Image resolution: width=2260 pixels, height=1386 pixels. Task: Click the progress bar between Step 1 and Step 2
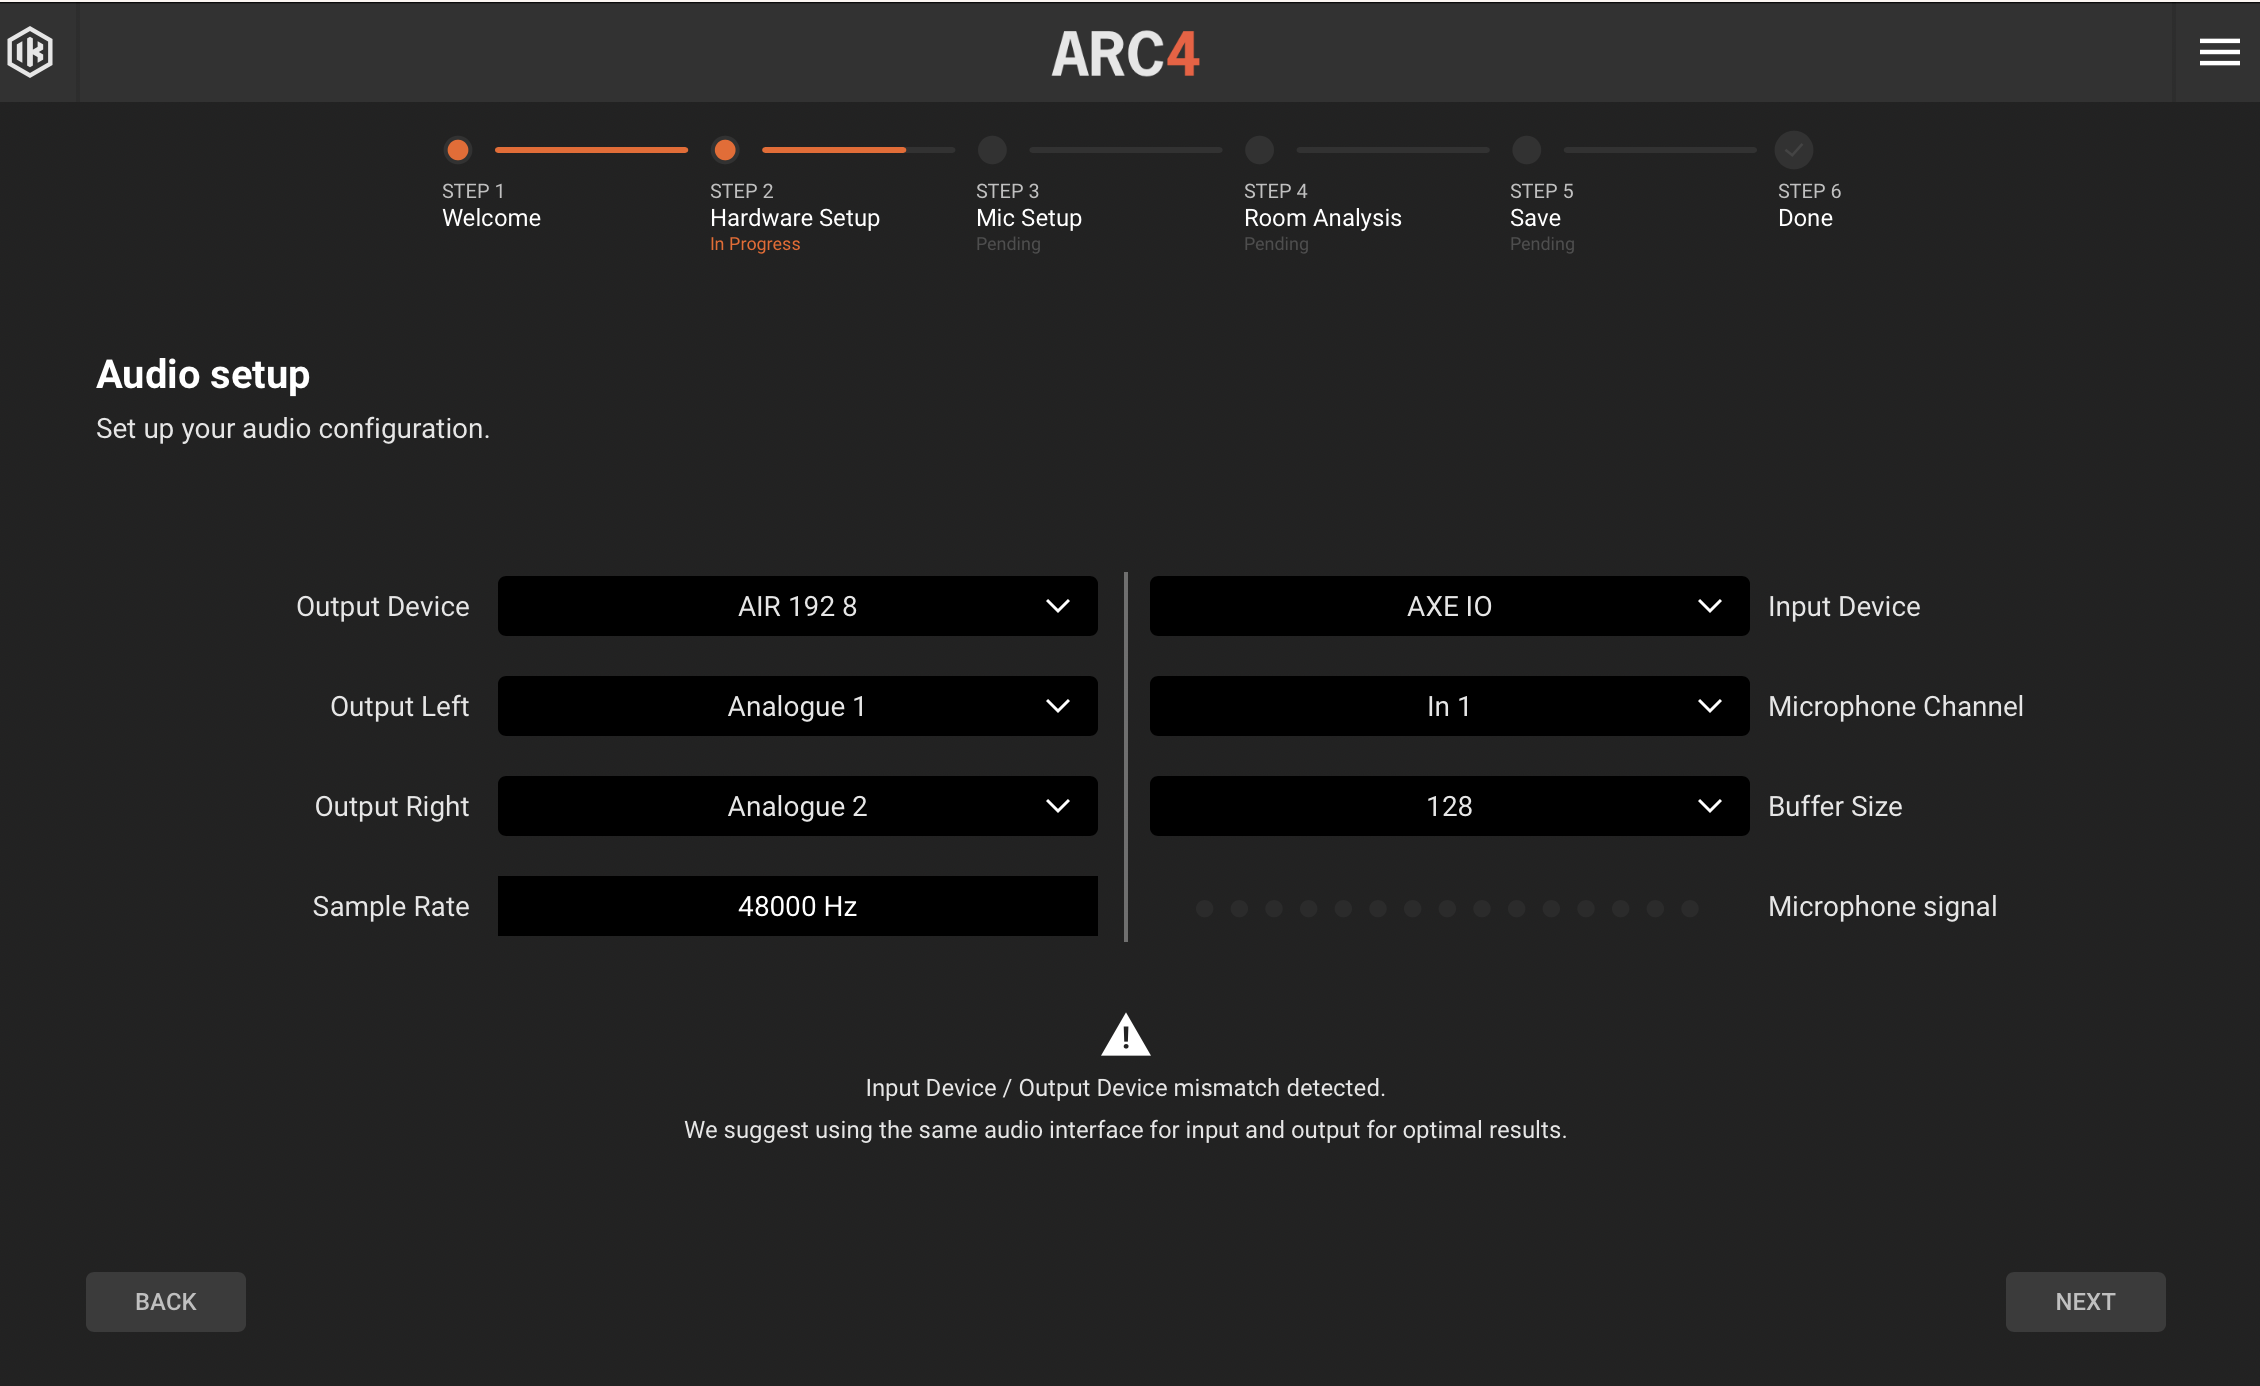(x=592, y=150)
